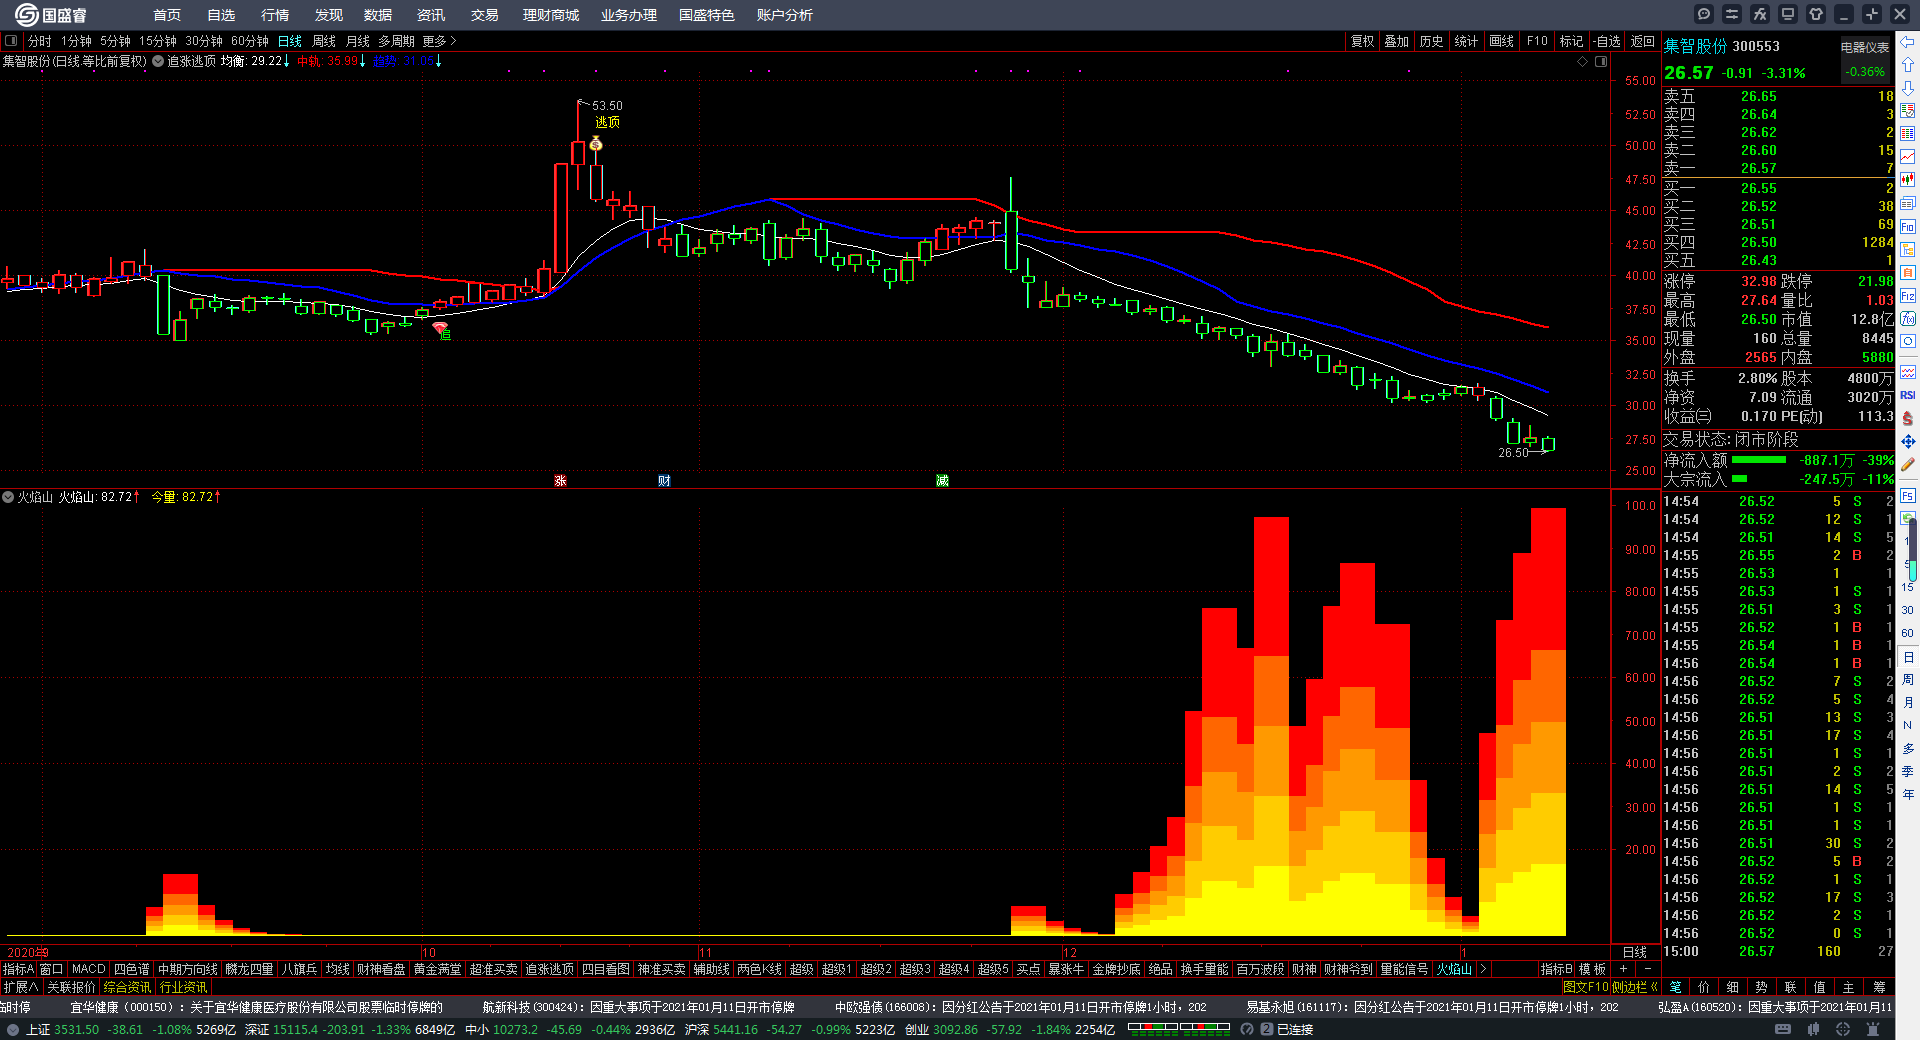This screenshot has width=1920, height=1040.
Task: Open the f(x) formula sidebar icon
Action: [1908, 319]
